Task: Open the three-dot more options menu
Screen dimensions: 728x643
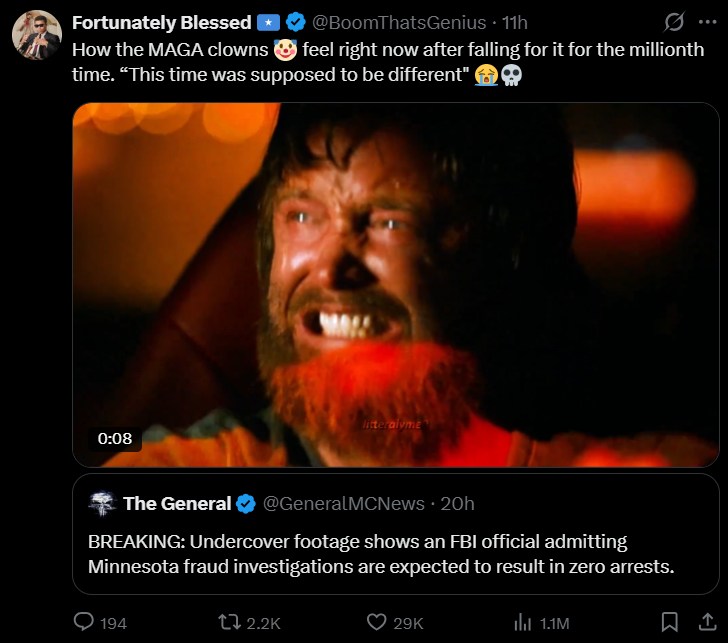Action: 707,22
